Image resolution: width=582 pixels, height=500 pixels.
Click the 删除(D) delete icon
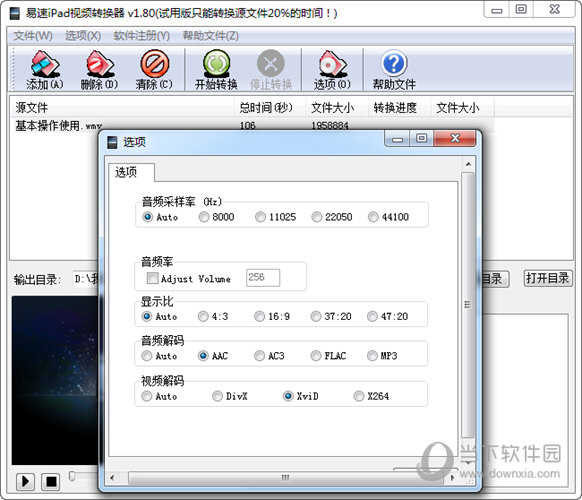tap(99, 71)
